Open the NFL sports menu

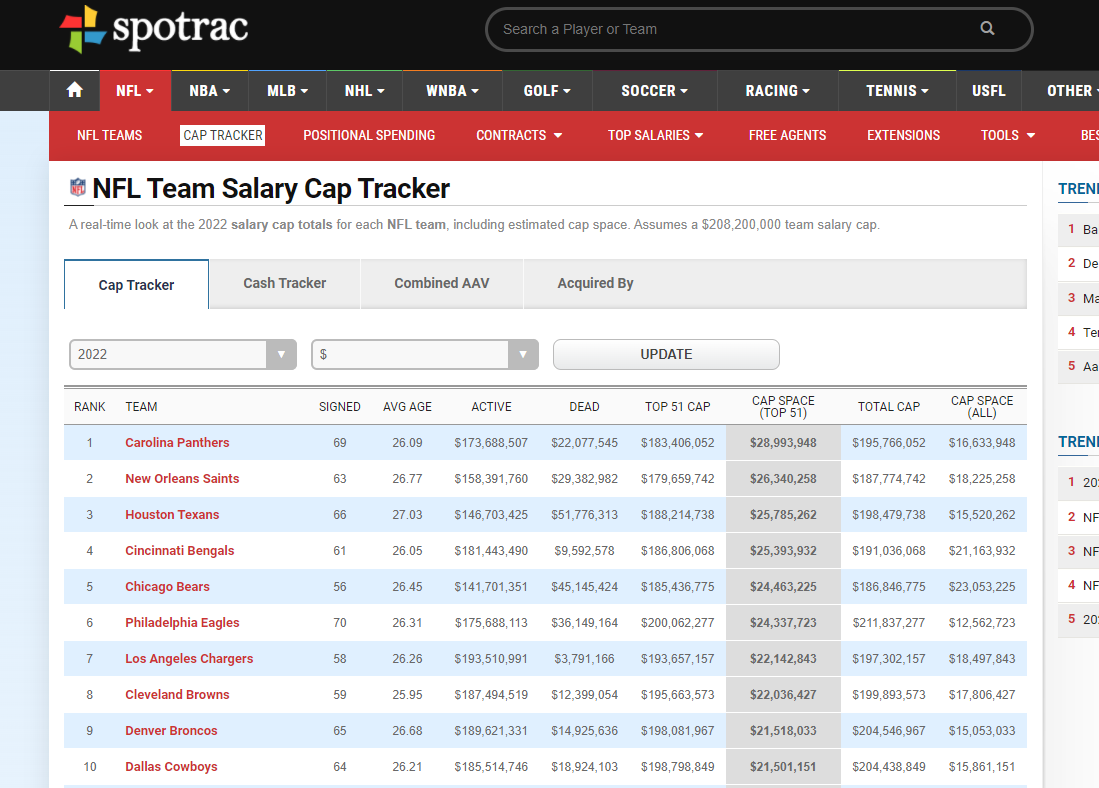coord(135,90)
